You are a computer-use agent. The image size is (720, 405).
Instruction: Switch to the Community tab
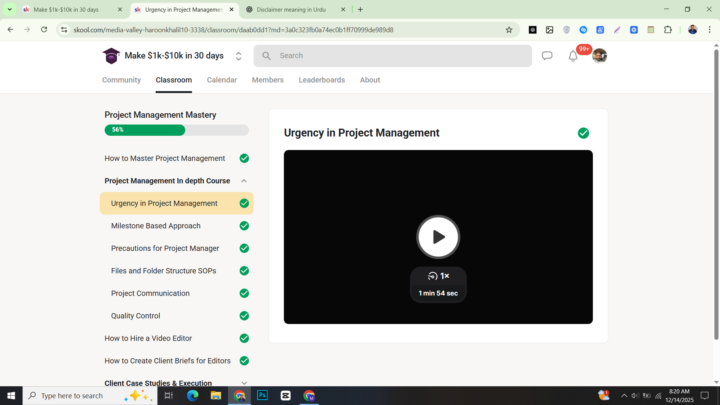[121, 80]
